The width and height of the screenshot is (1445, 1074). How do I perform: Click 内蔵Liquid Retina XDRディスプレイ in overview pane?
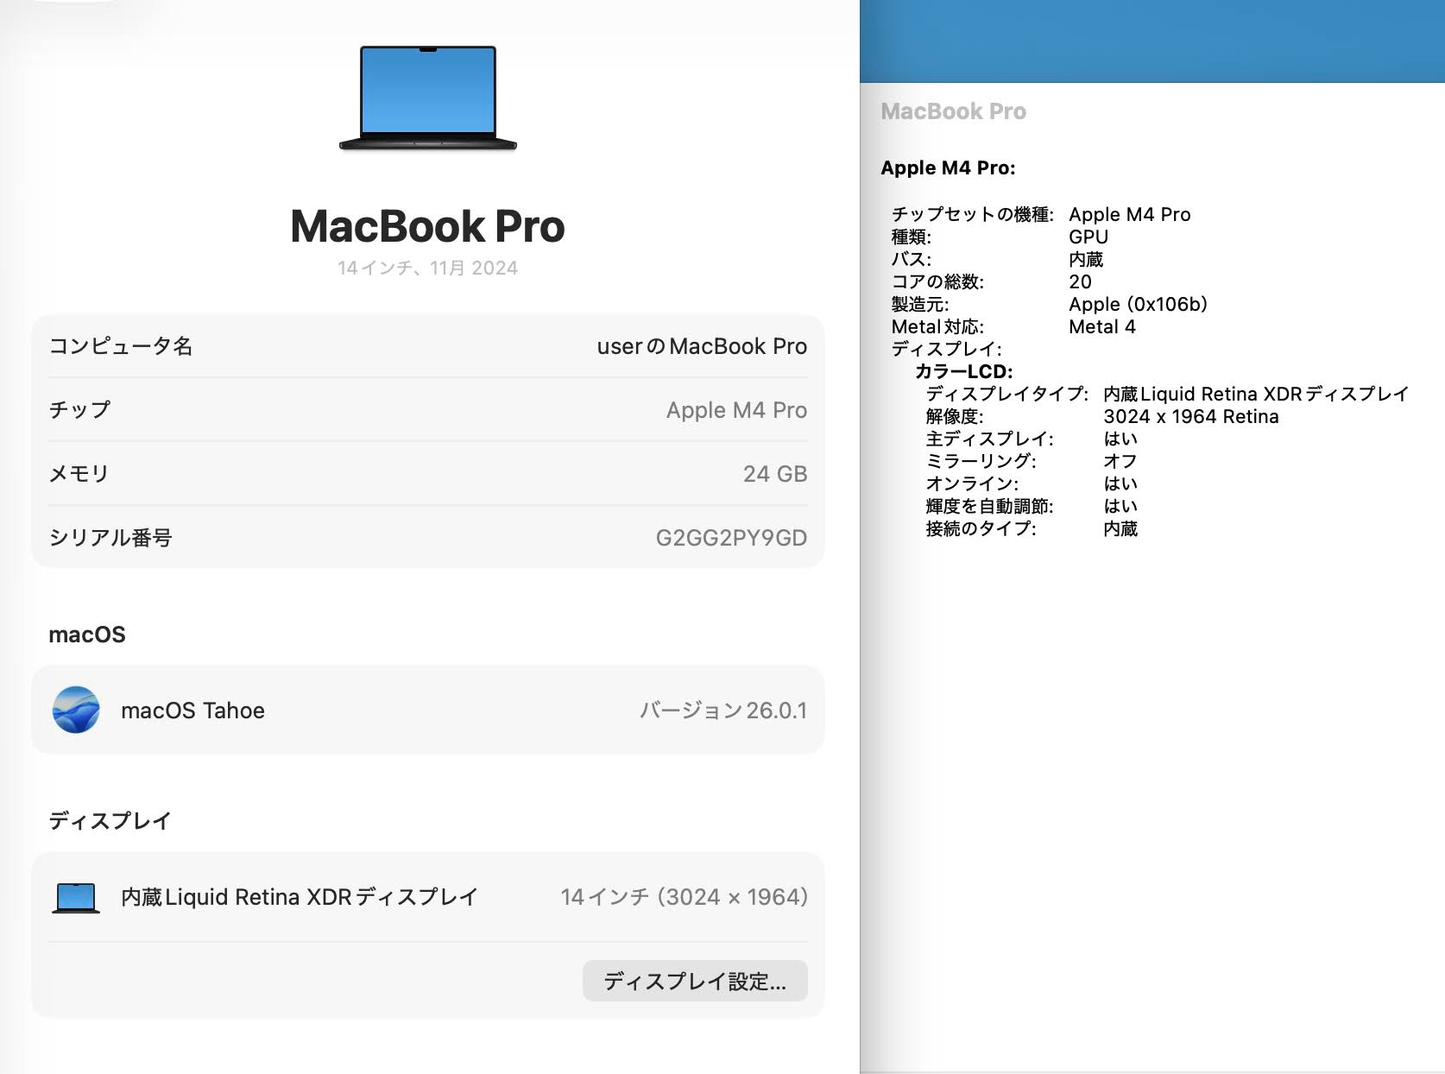(x=300, y=898)
